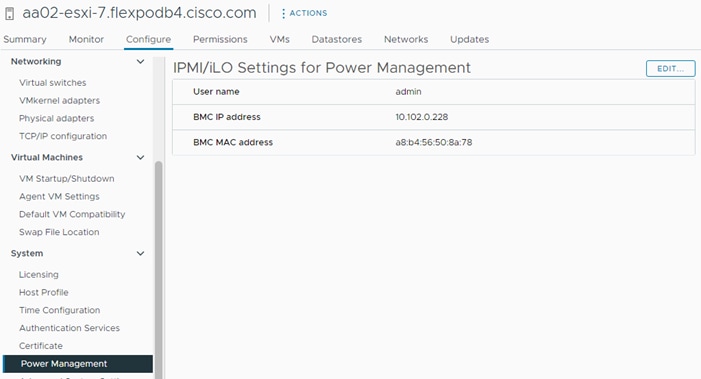
Task: Collapse the System section chevron
Action: 140,253
